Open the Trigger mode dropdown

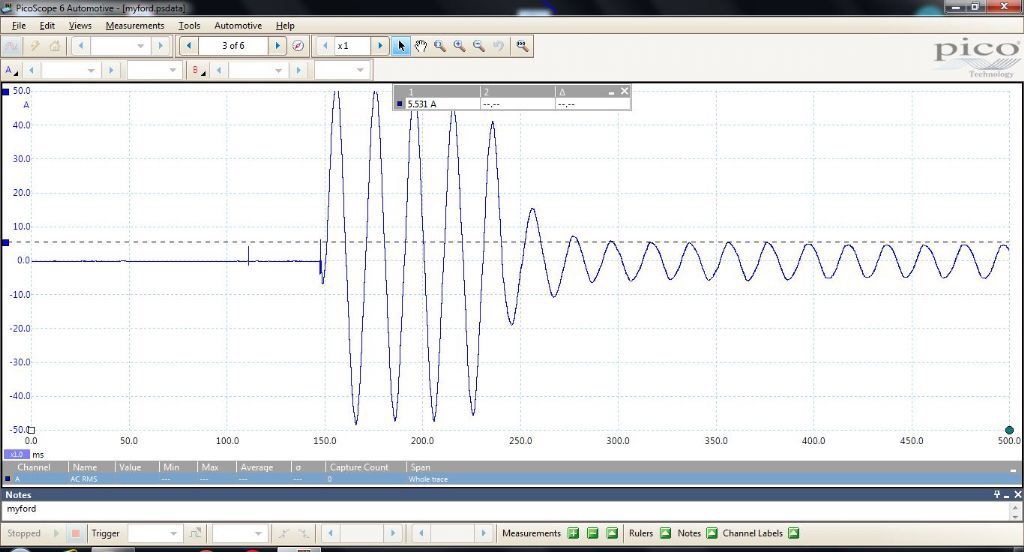[x=155, y=533]
